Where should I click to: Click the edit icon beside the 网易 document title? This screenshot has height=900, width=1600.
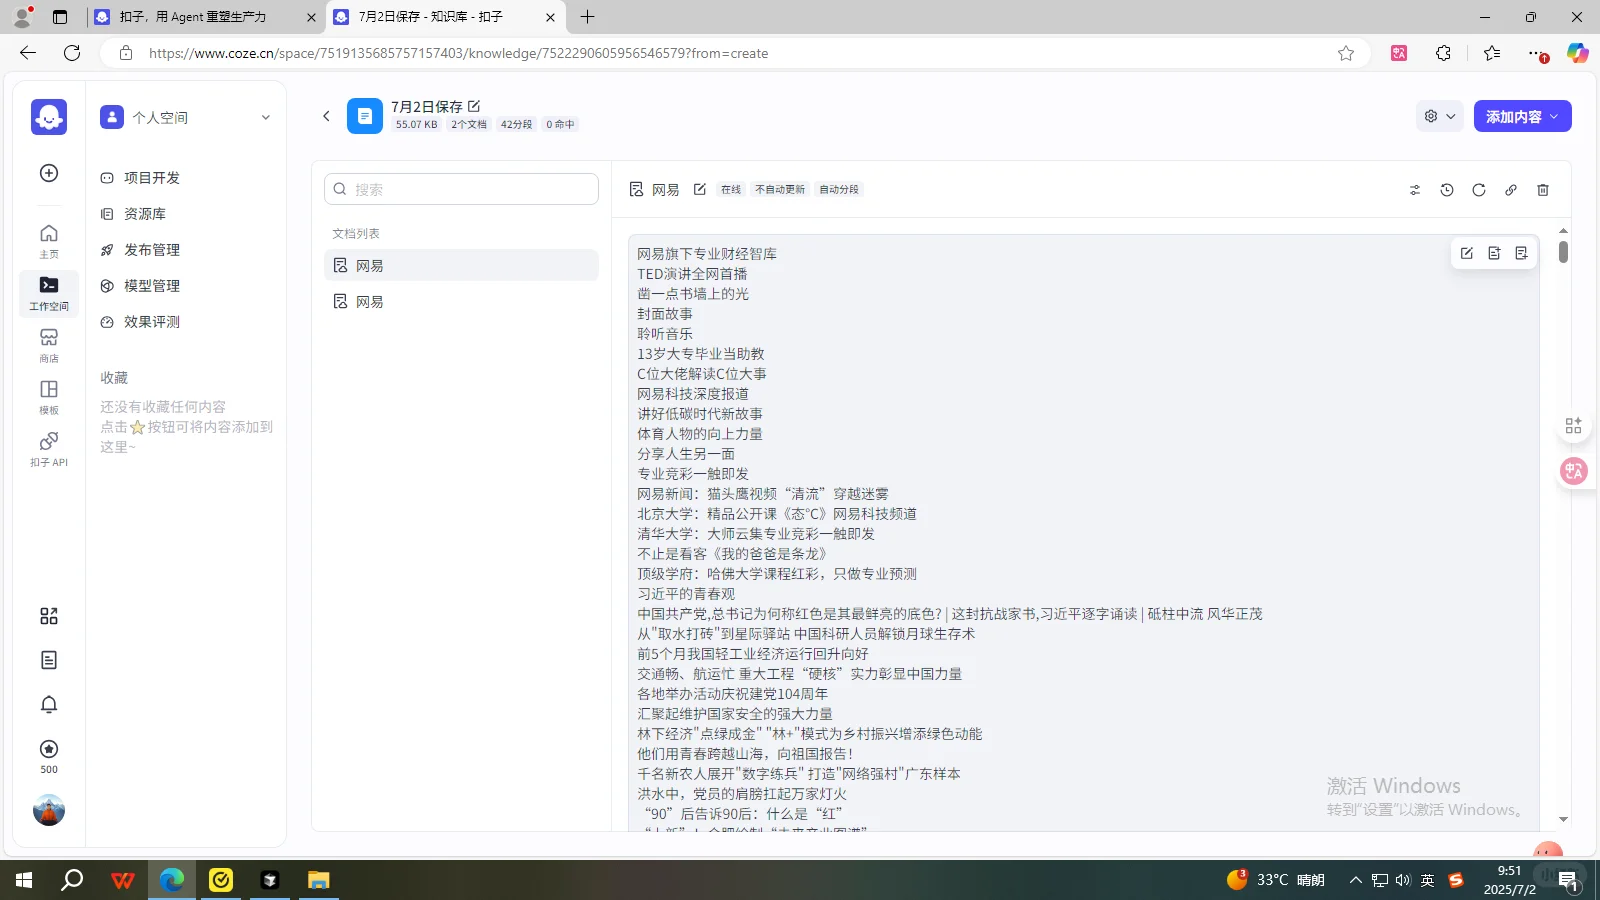coord(700,189)
